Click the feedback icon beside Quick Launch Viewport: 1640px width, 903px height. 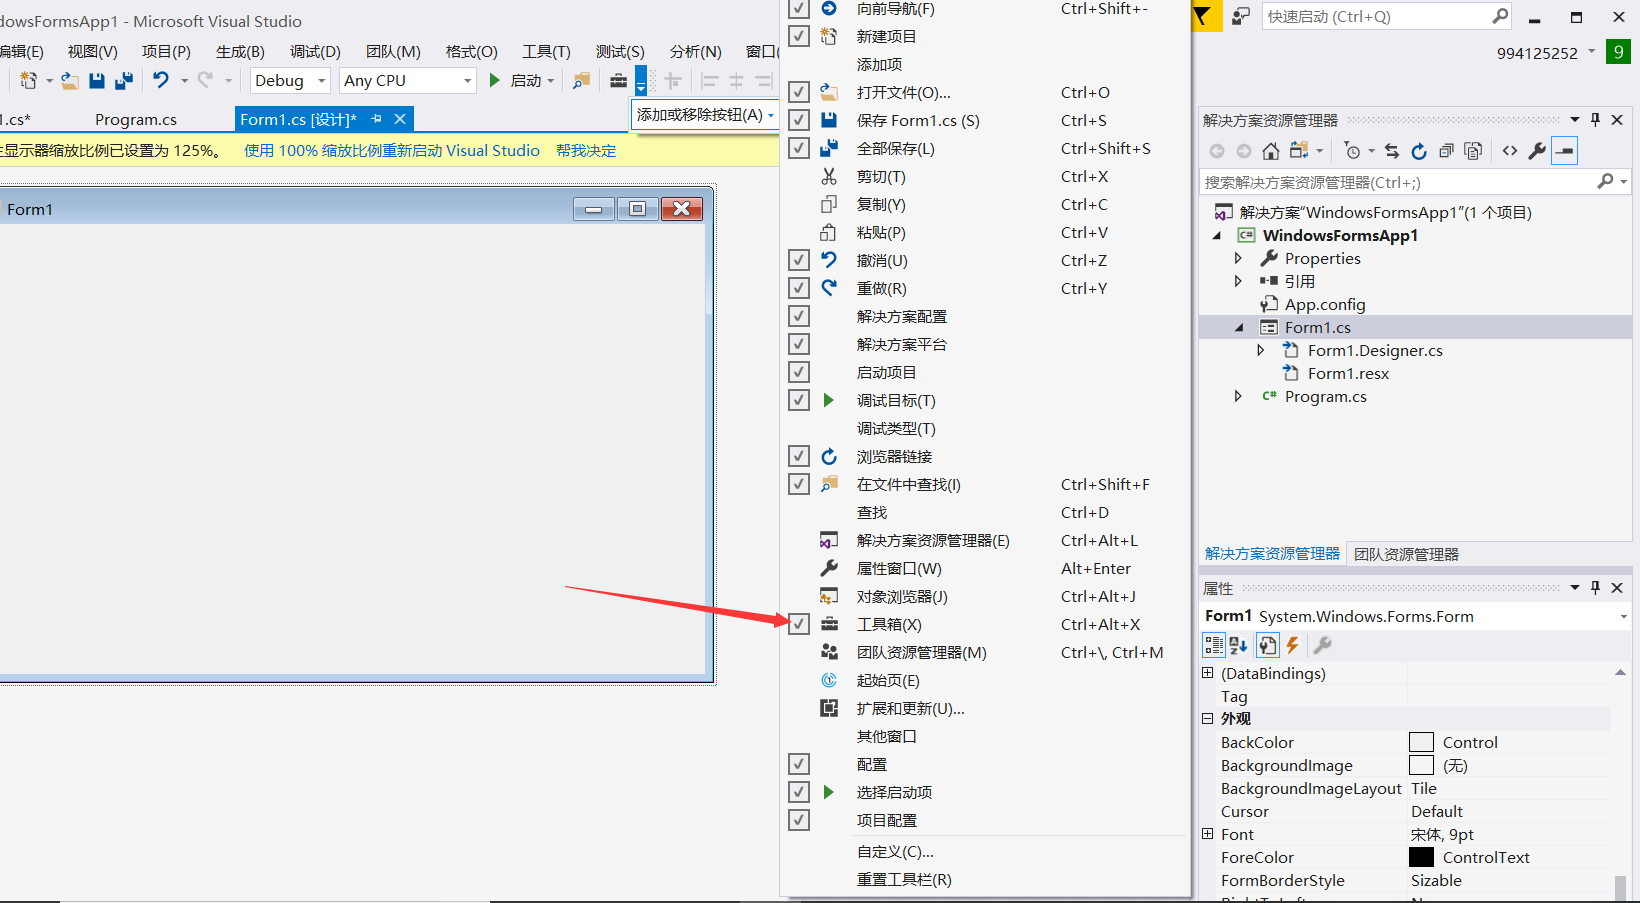pos(1241,16)
